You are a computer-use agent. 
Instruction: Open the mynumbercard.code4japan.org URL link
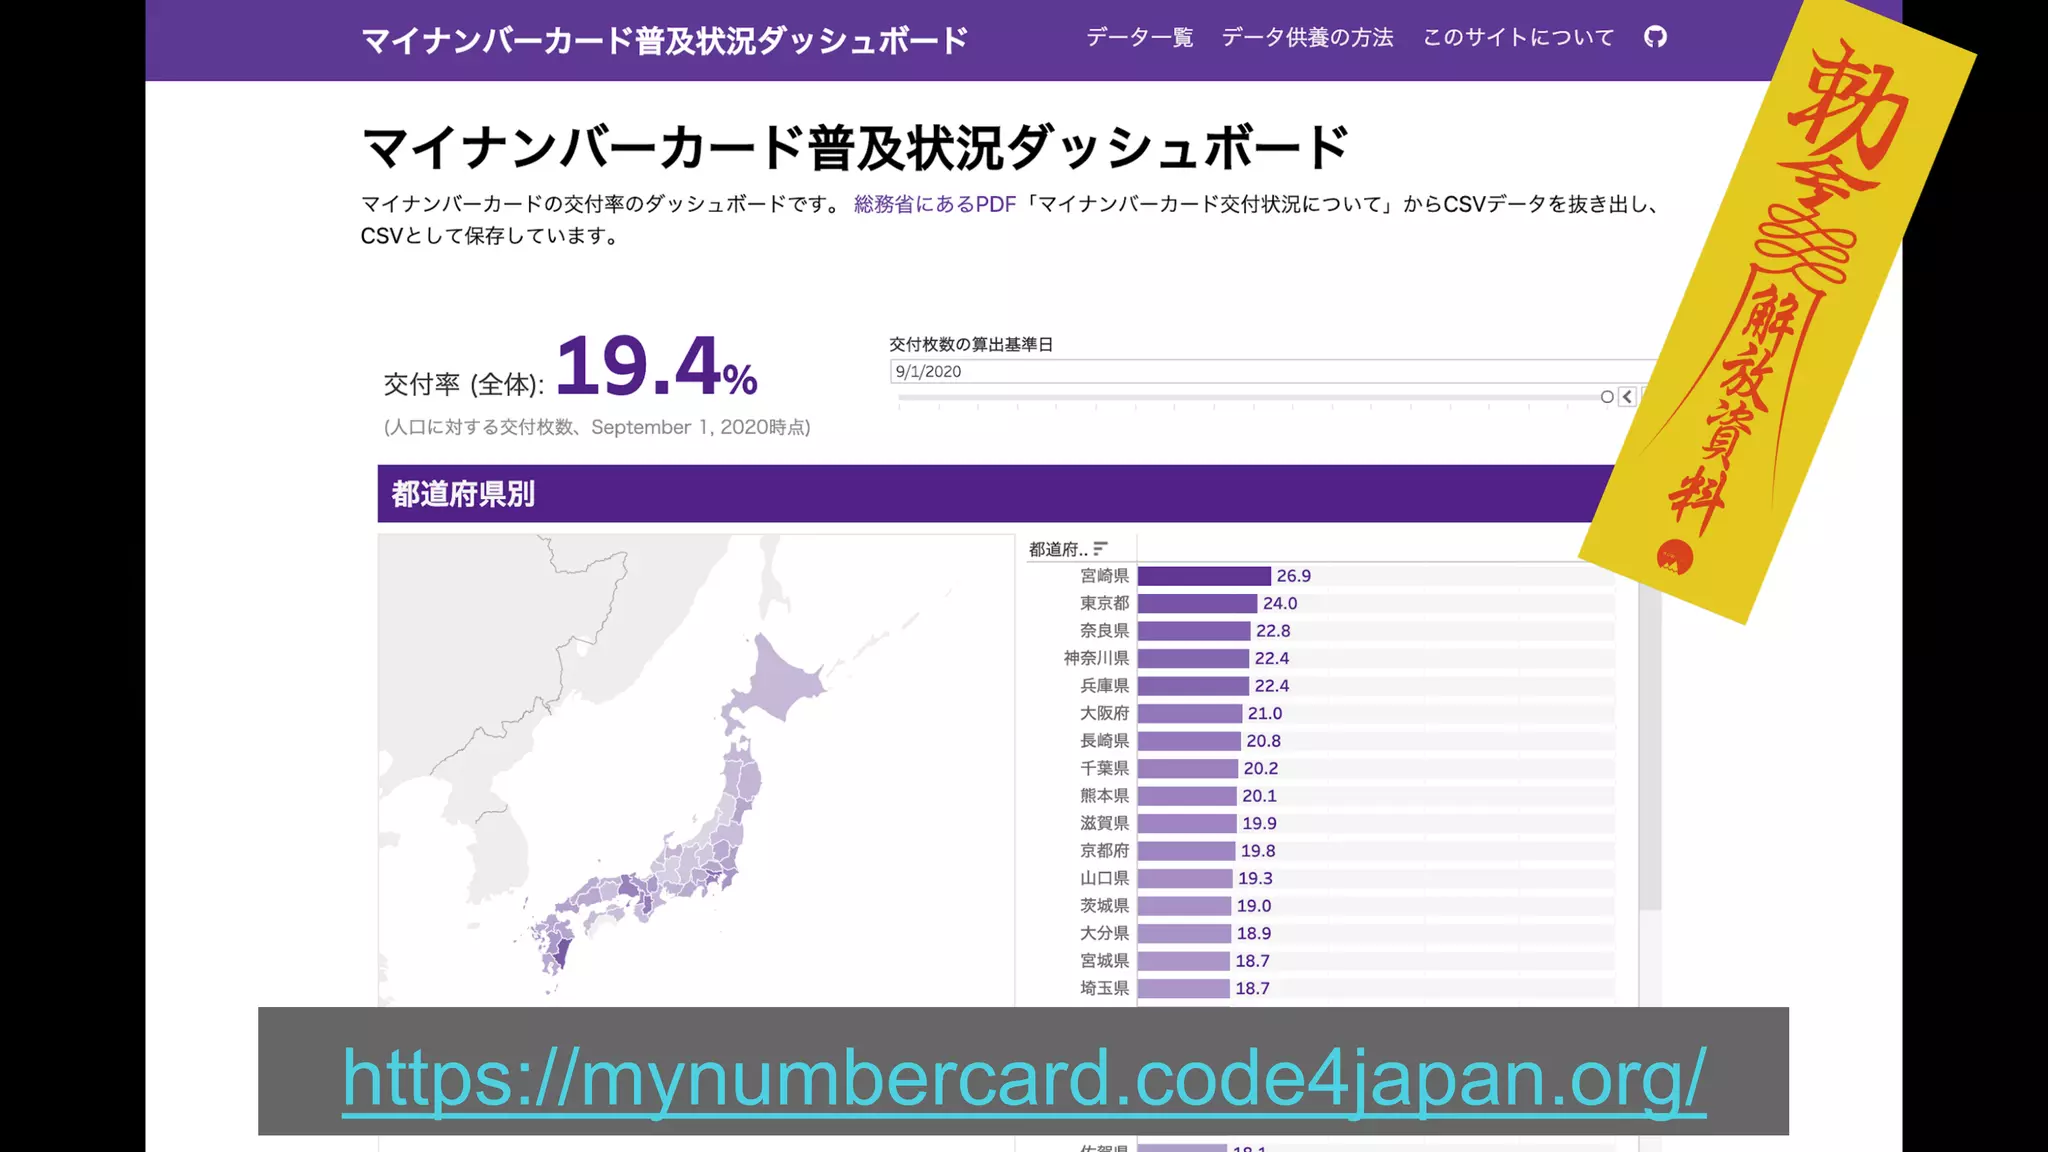coord(1024,1078)
